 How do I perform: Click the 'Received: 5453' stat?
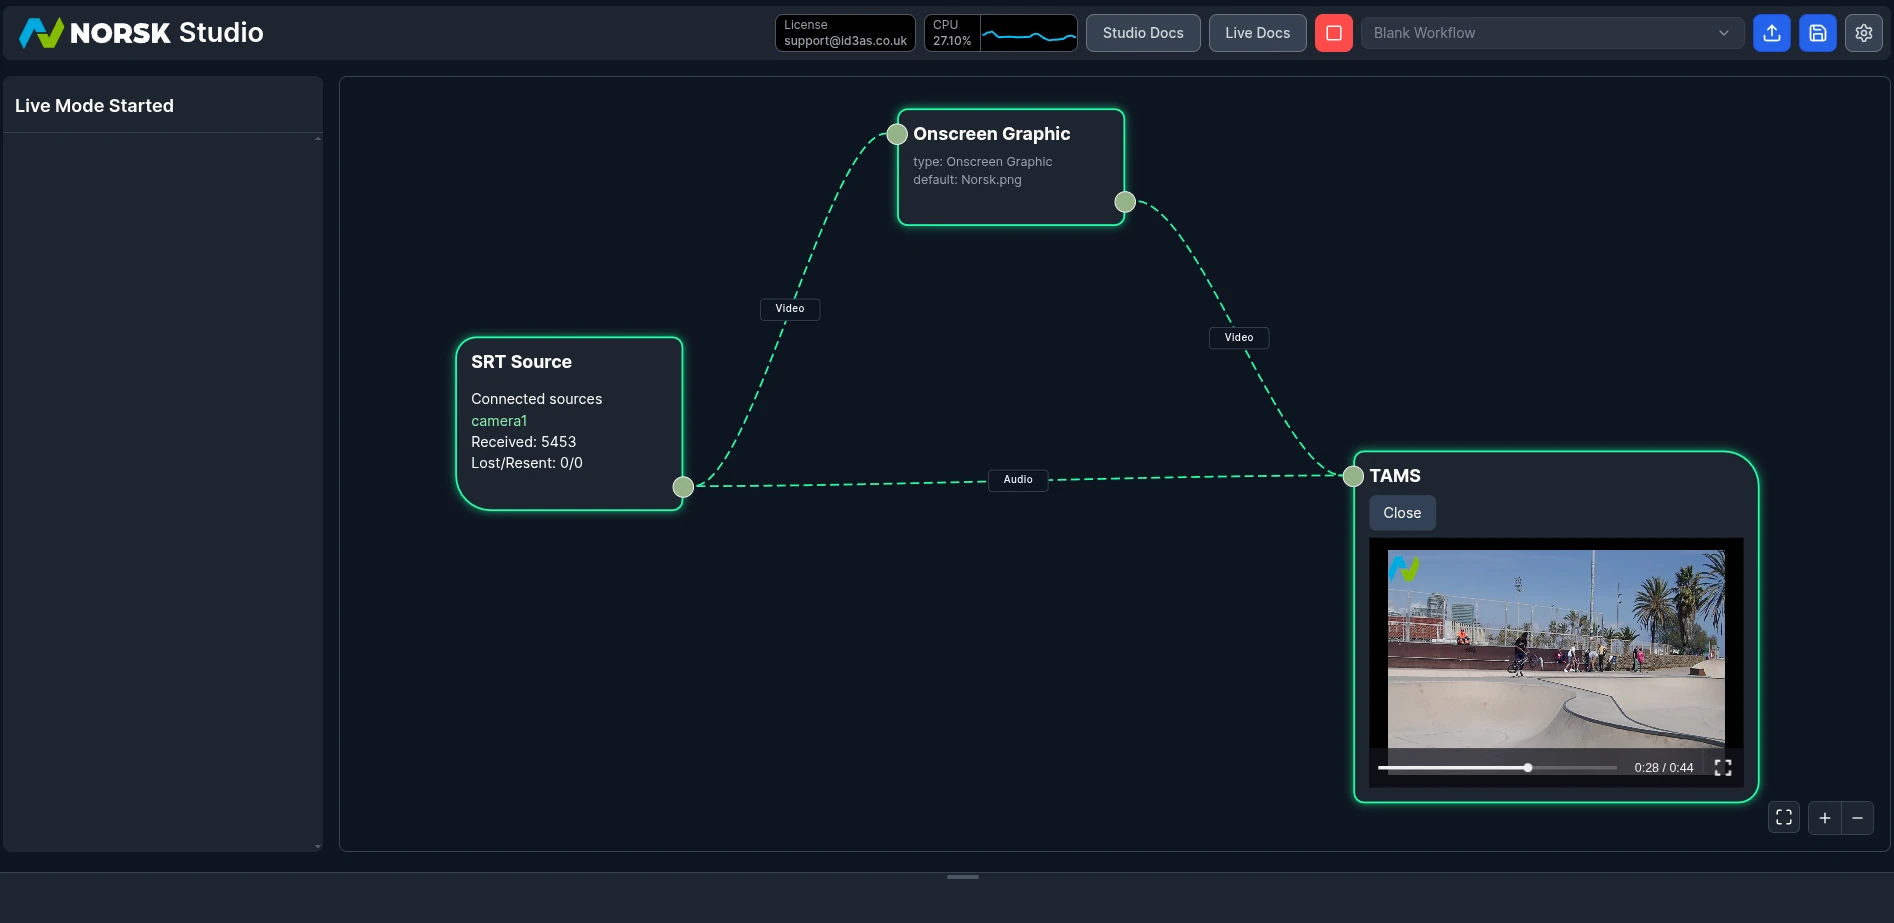(524, 442)
